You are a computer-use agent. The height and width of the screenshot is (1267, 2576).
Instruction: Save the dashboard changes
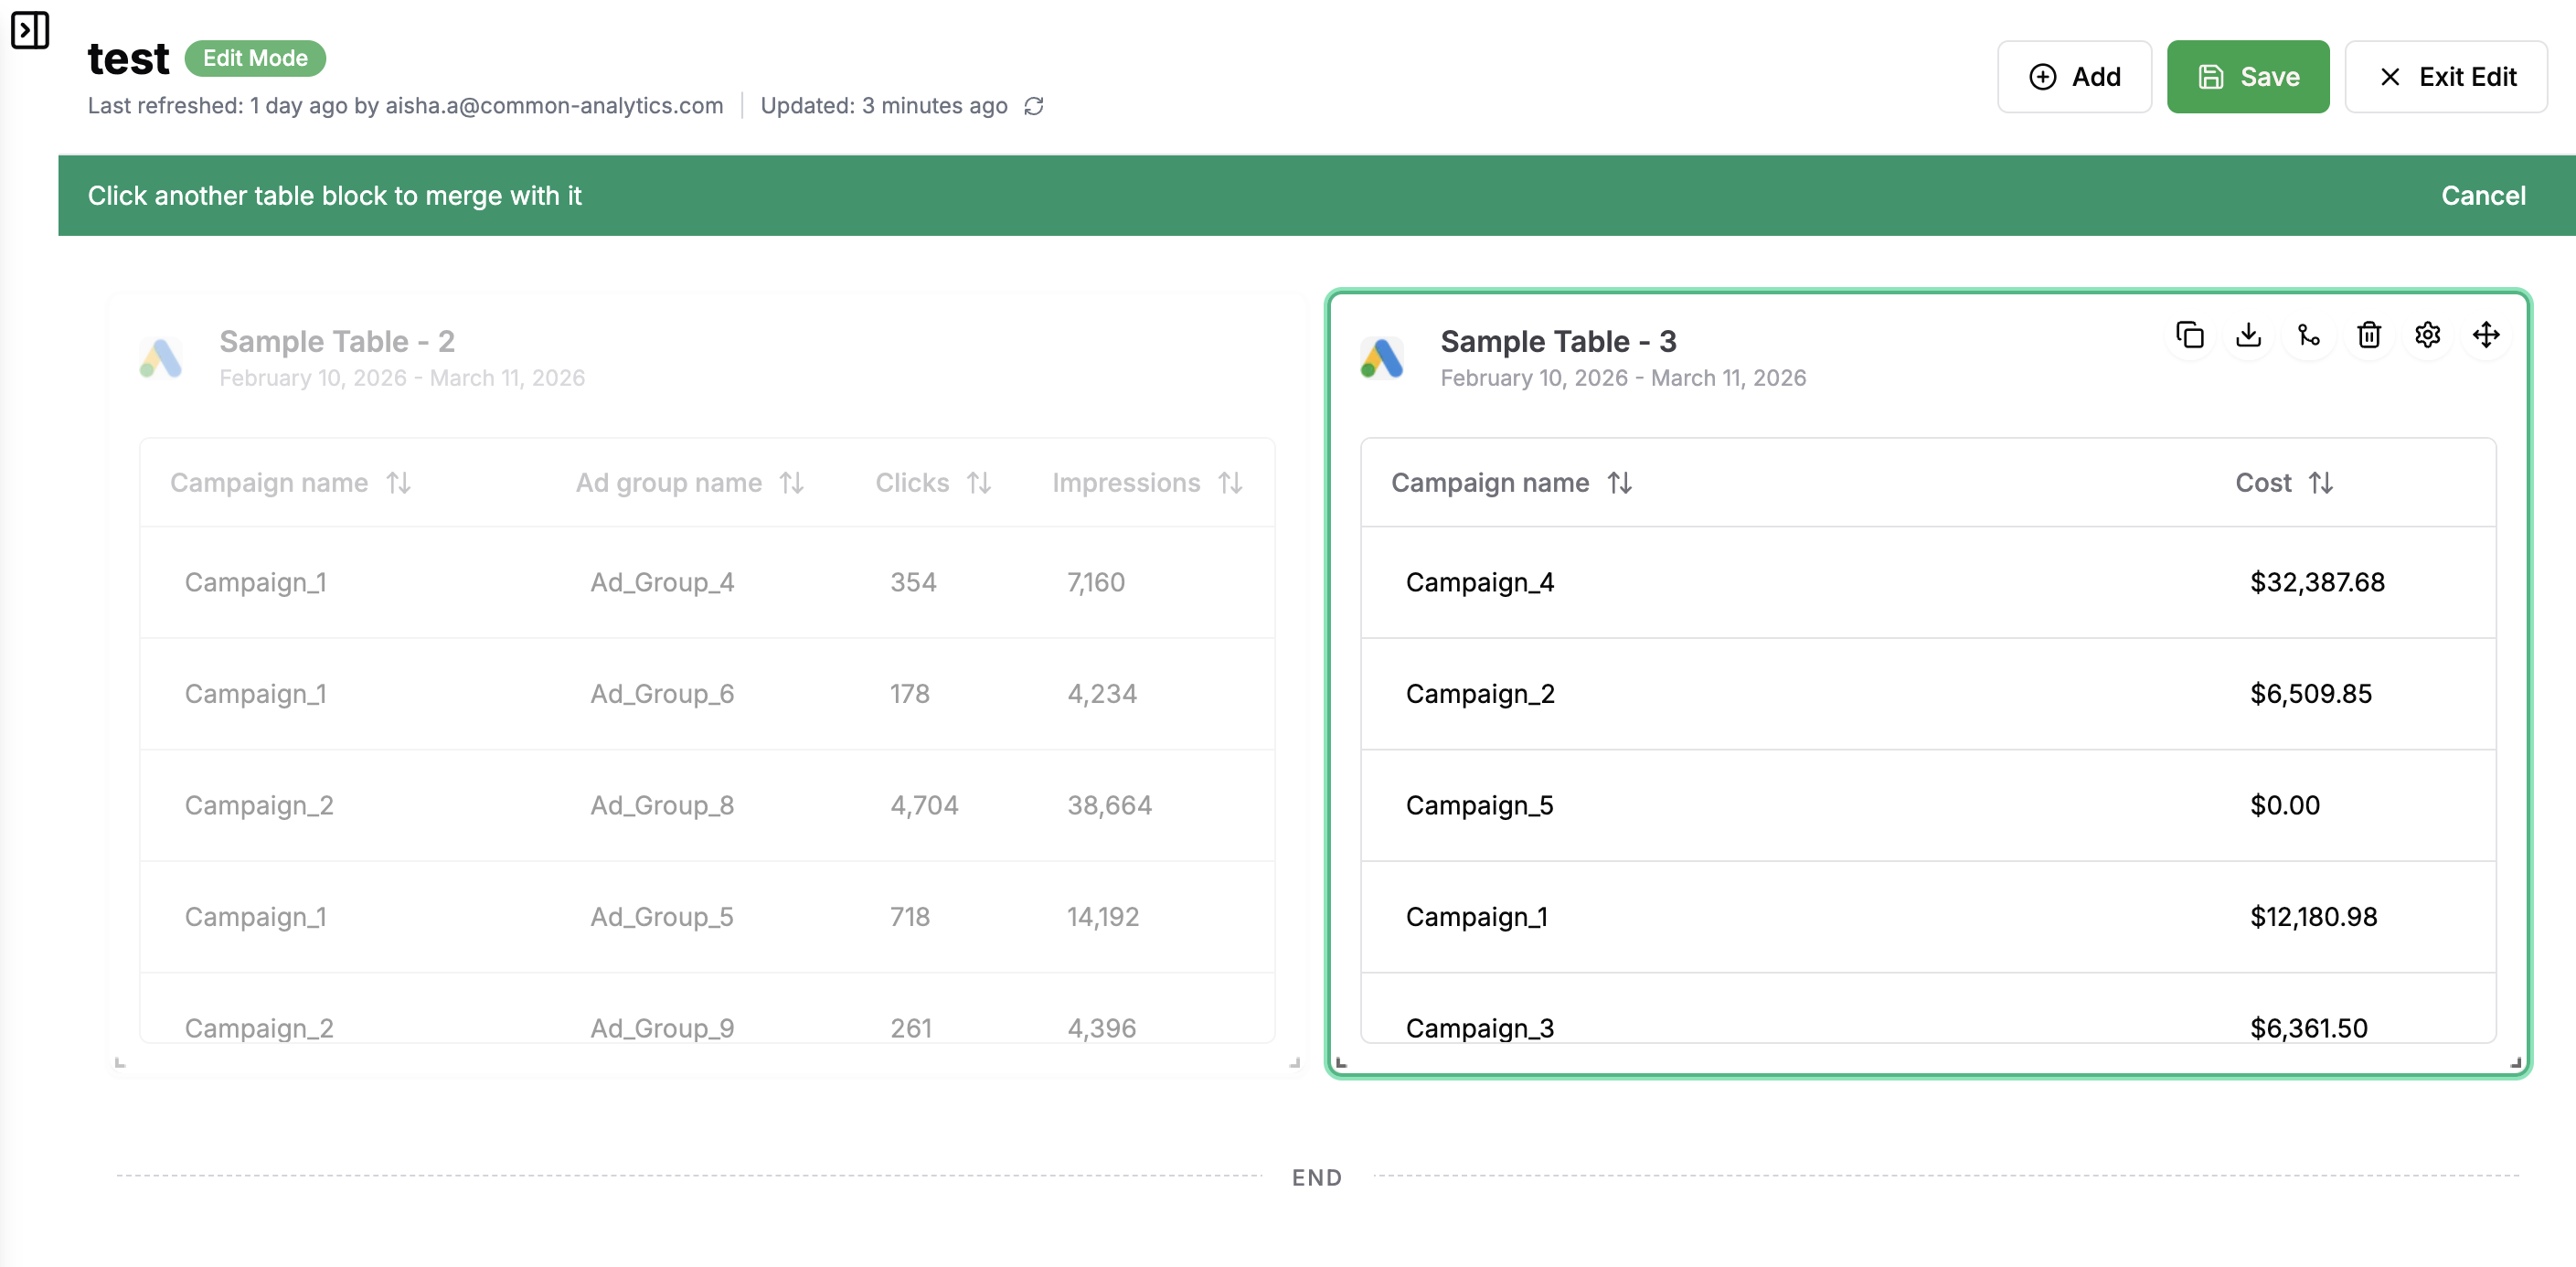point(2247,77)
